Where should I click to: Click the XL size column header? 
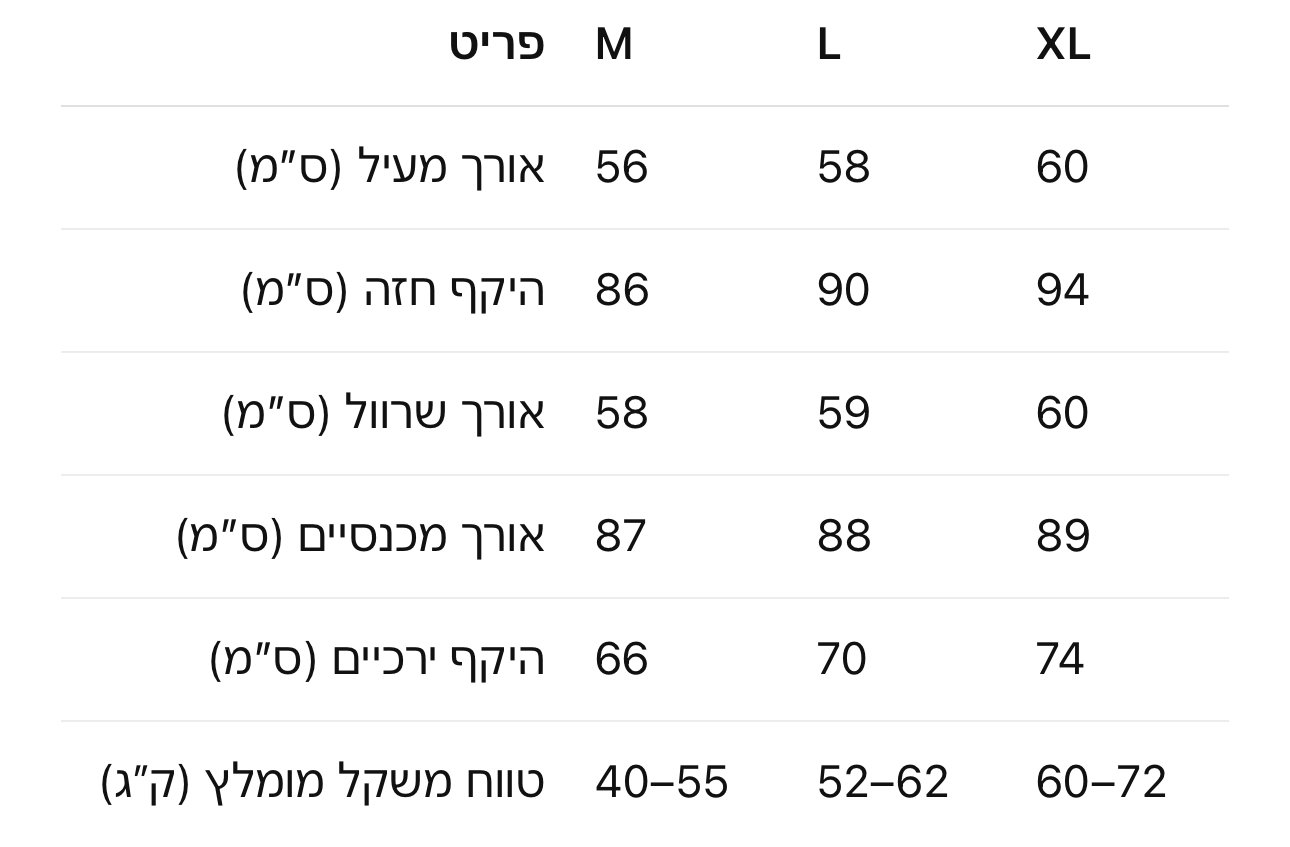point(1063,45)
